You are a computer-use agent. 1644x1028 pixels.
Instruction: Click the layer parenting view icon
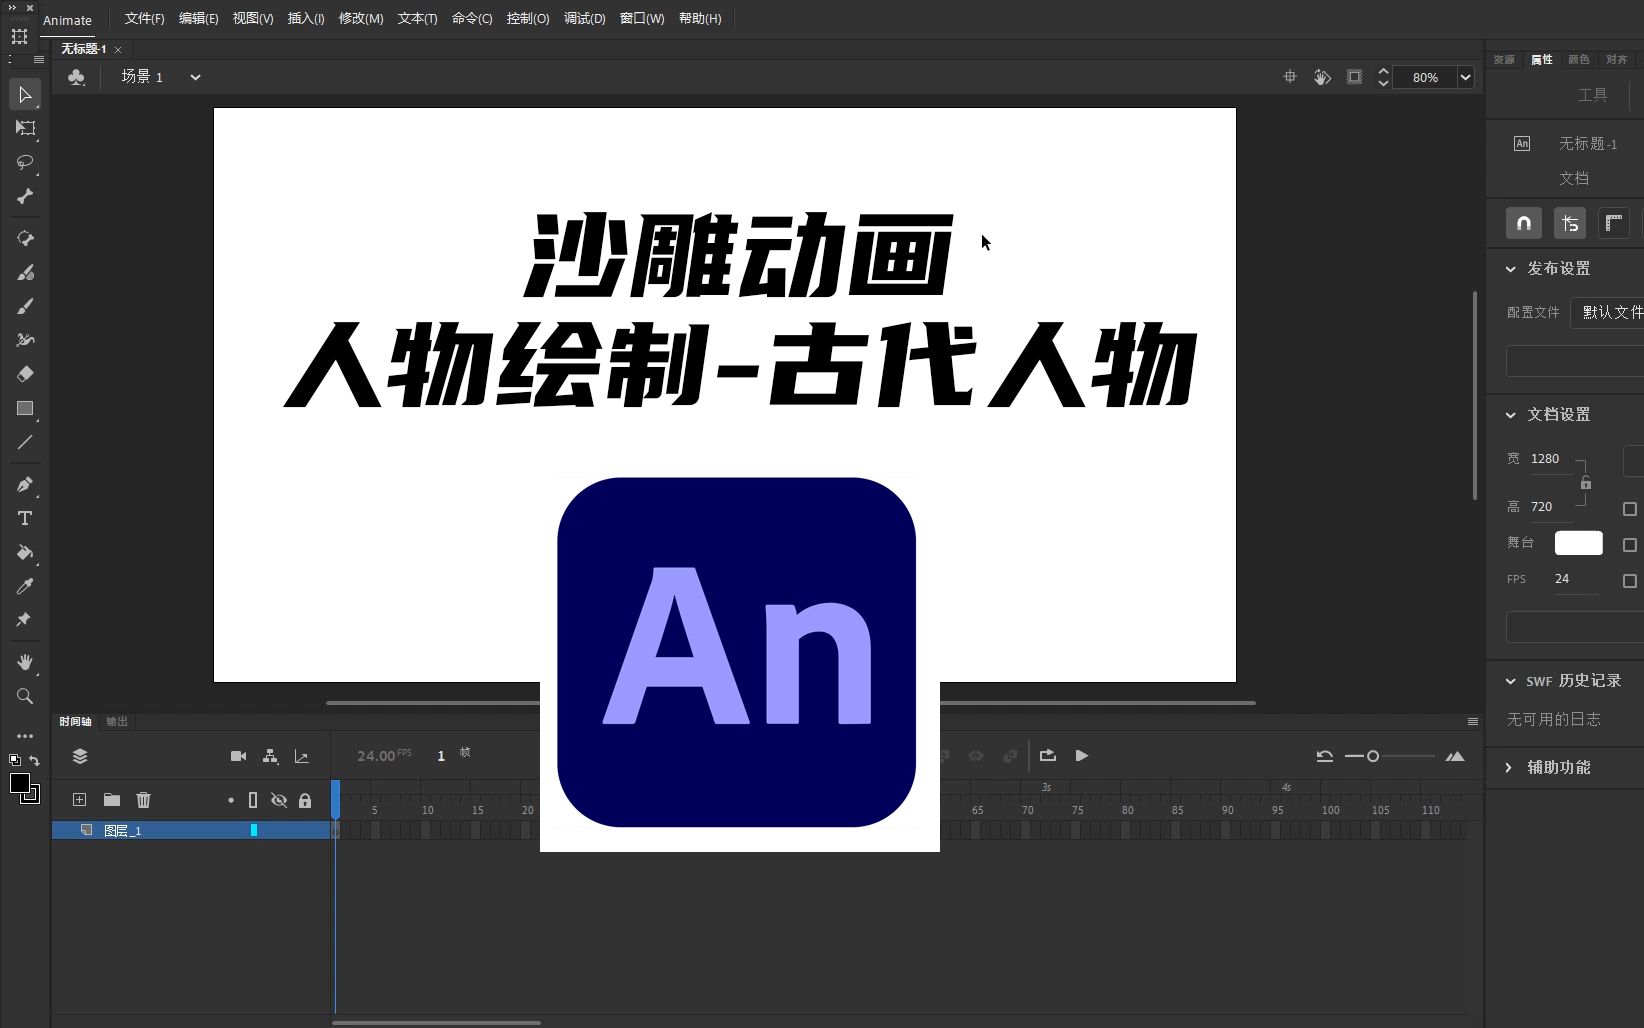pyautogui.click(x=270, y=756)
